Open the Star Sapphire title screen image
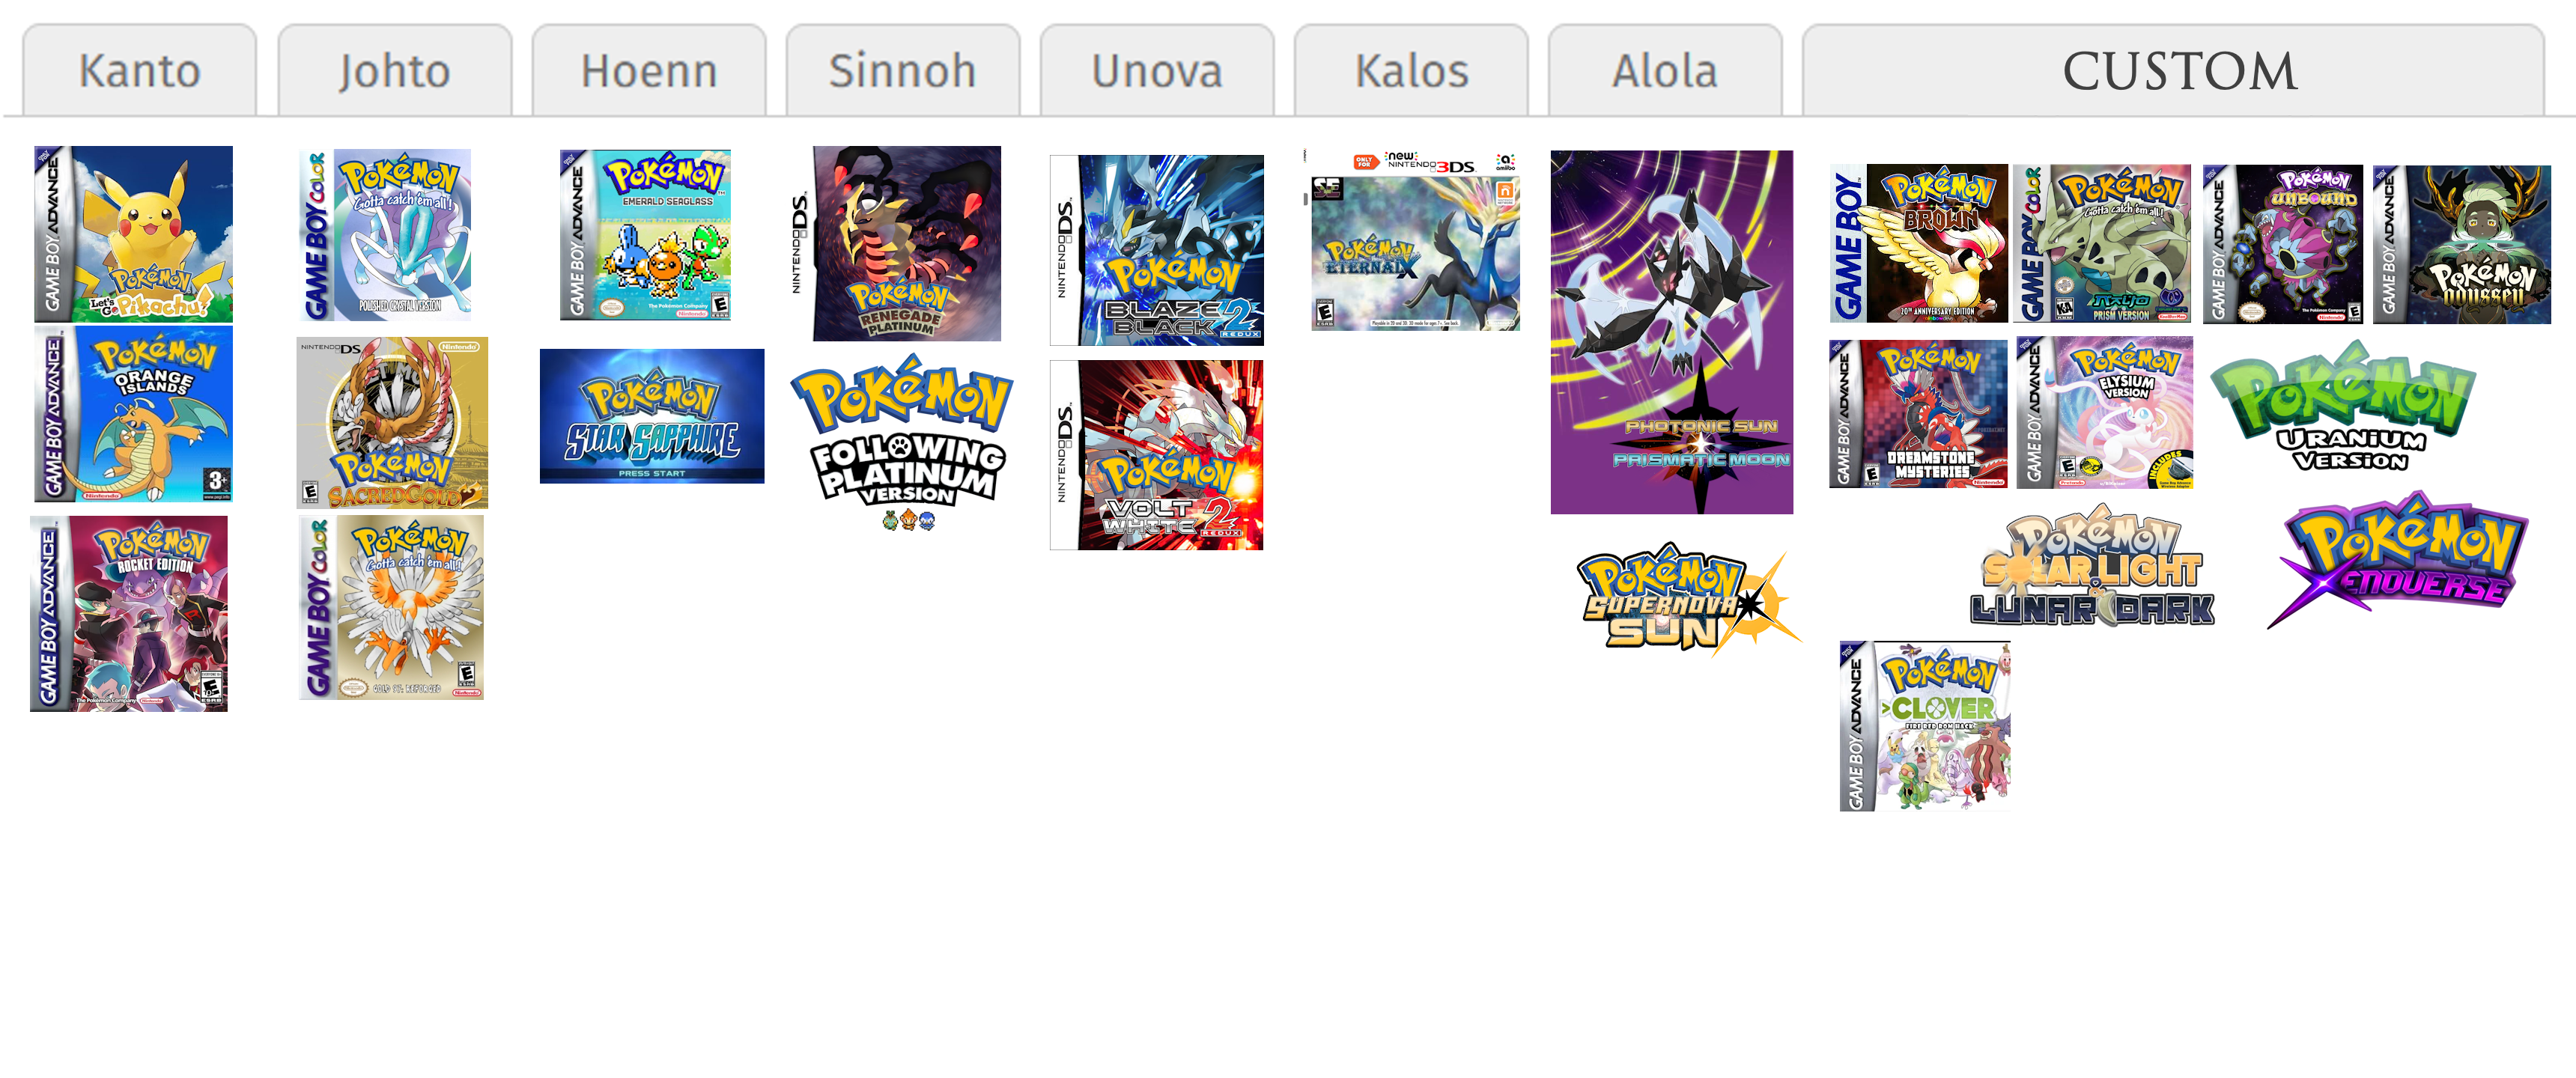Screen dimensions: 2576x1078 point(652,416)
